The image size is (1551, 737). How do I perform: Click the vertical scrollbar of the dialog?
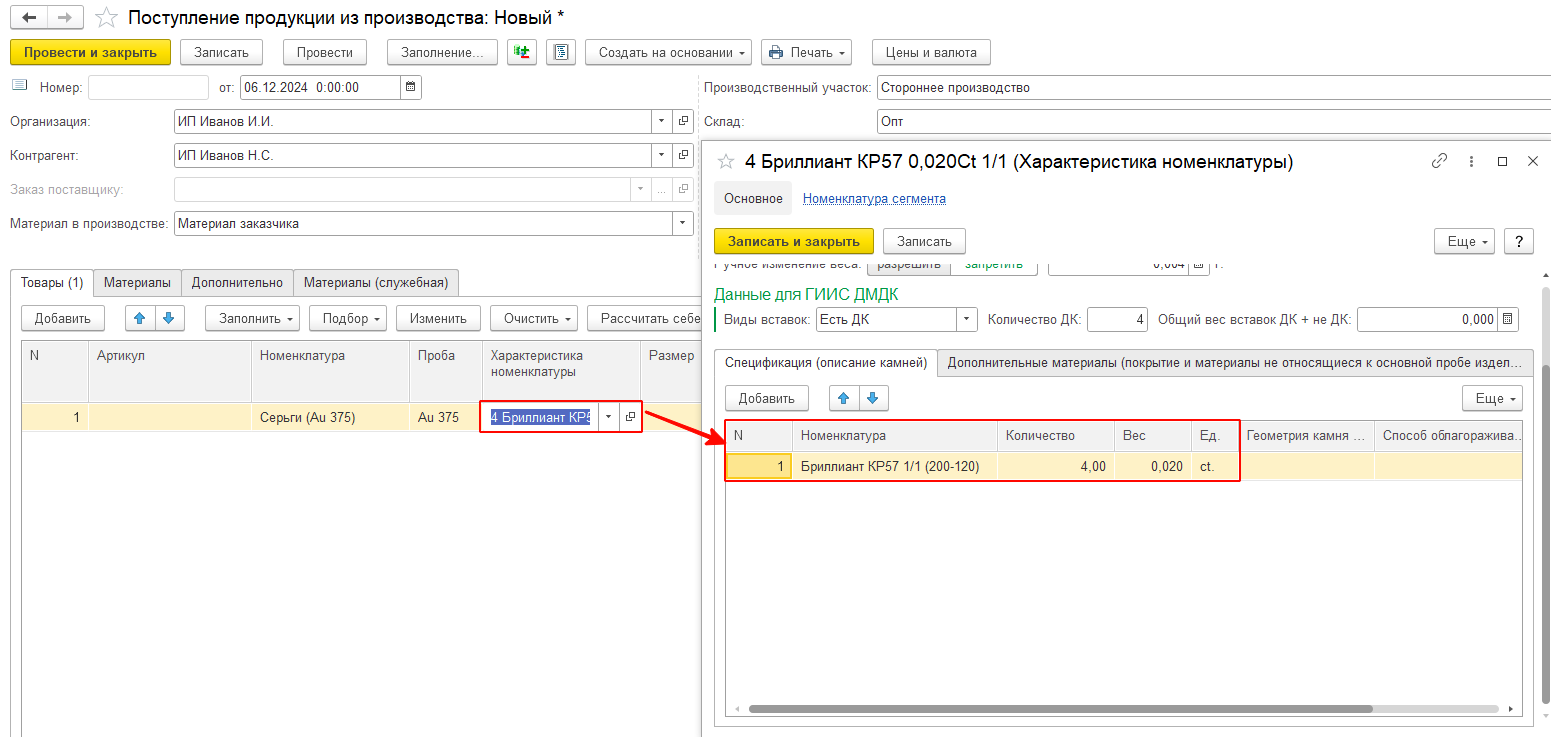point(1545,533)
